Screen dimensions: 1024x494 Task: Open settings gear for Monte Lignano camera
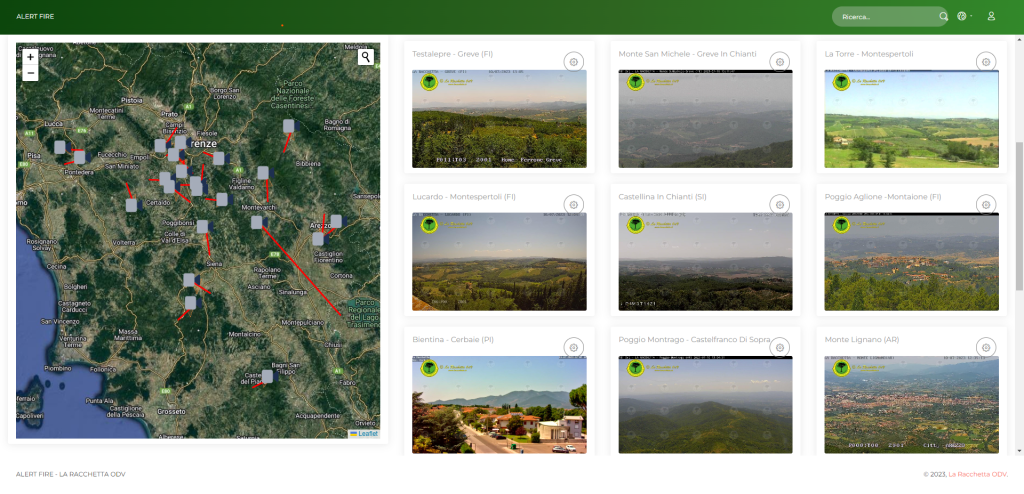point(986,348)
